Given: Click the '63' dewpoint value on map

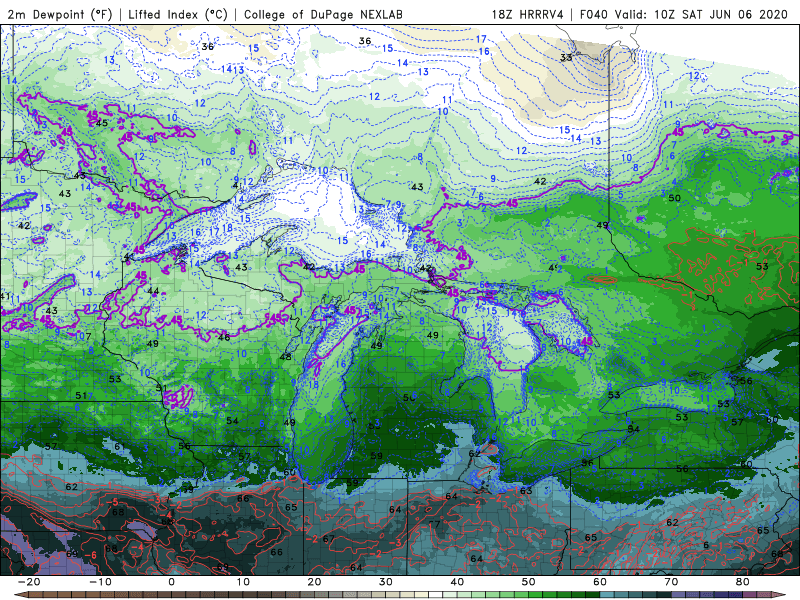Looking at the screenshot, I should [x=526, y=491].
